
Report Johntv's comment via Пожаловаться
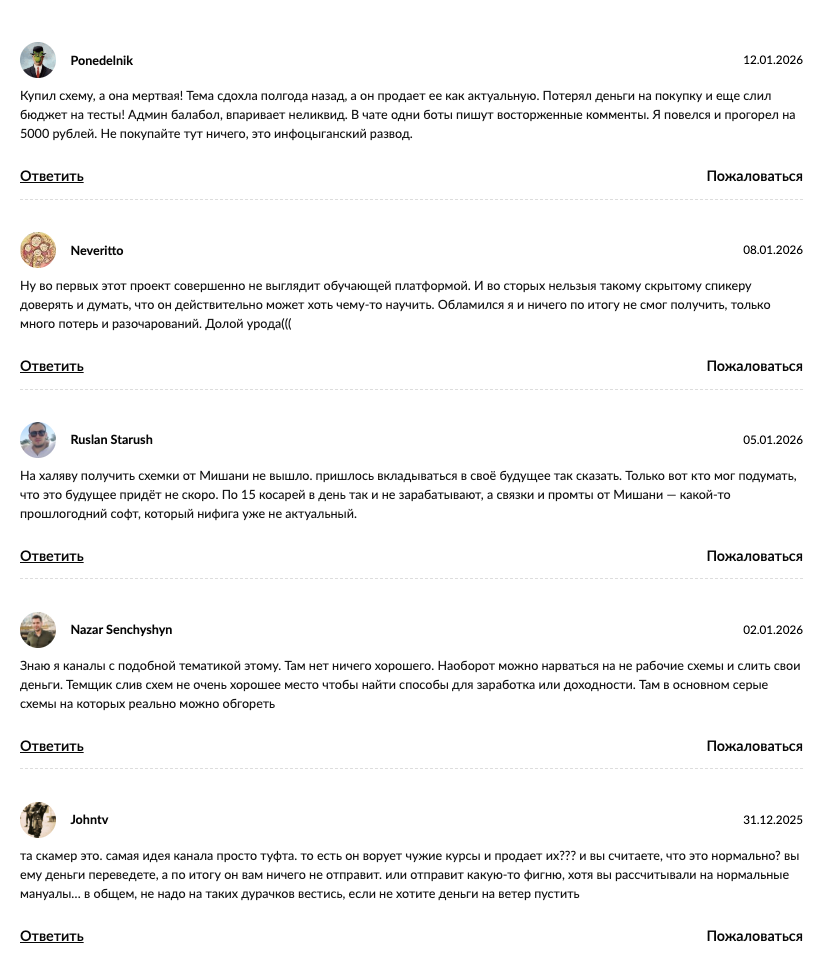(x=754, y=936)
